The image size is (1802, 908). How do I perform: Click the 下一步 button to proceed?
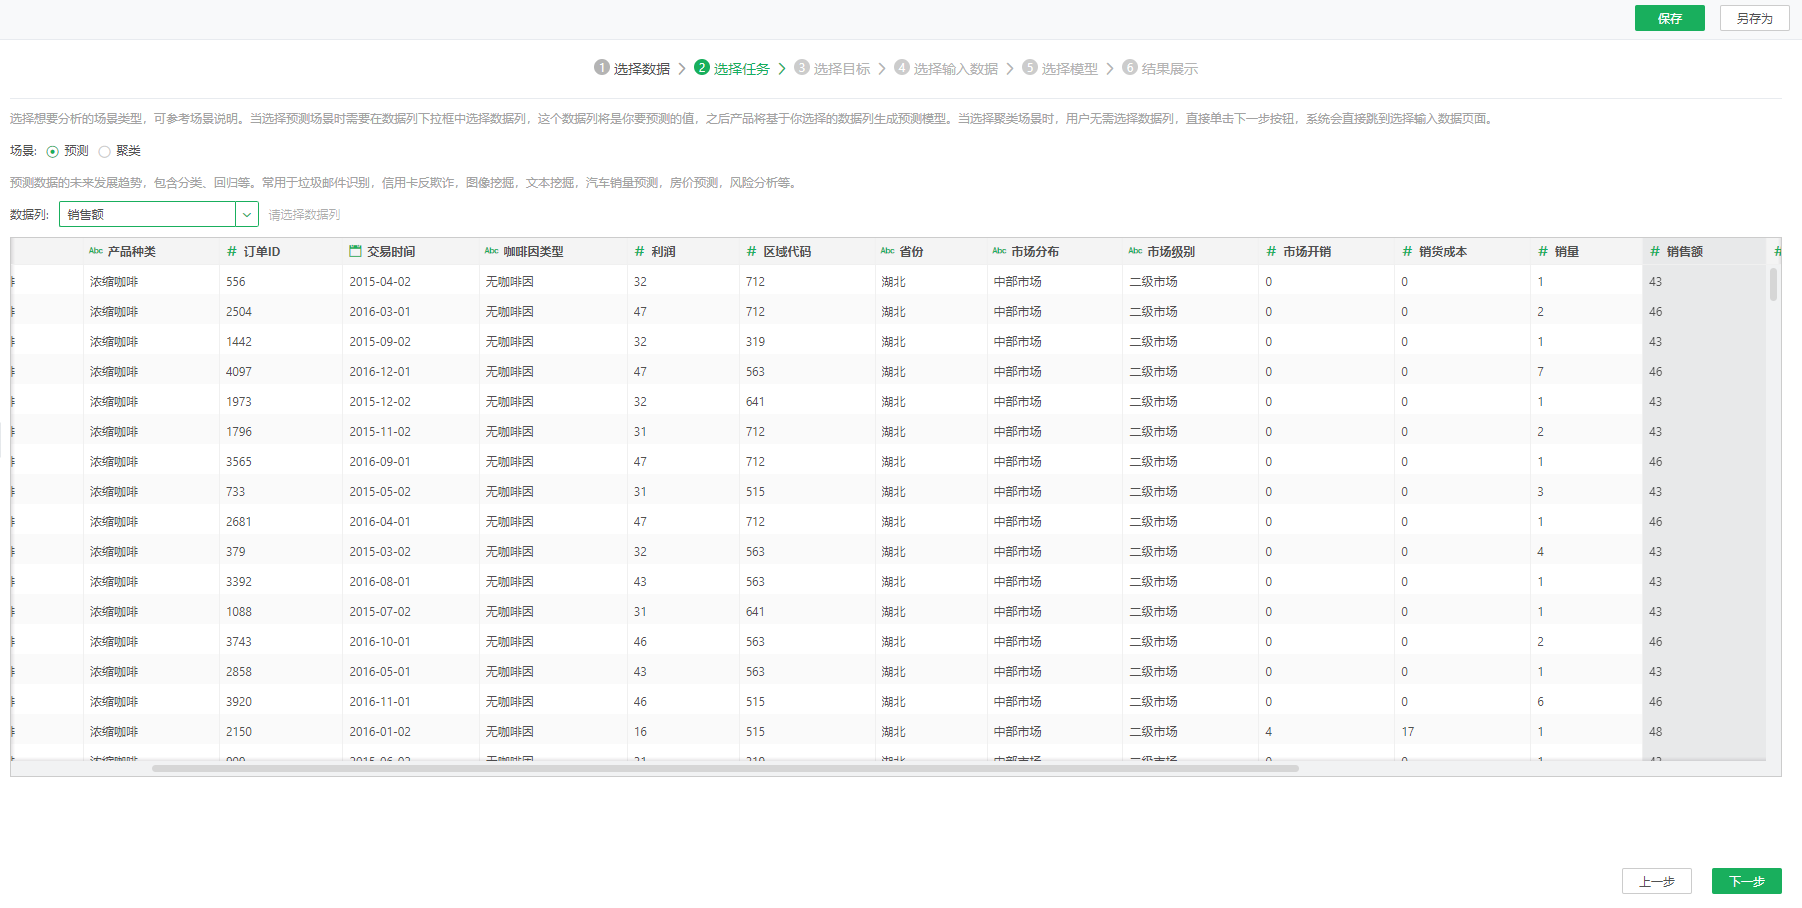(1746, 881)
